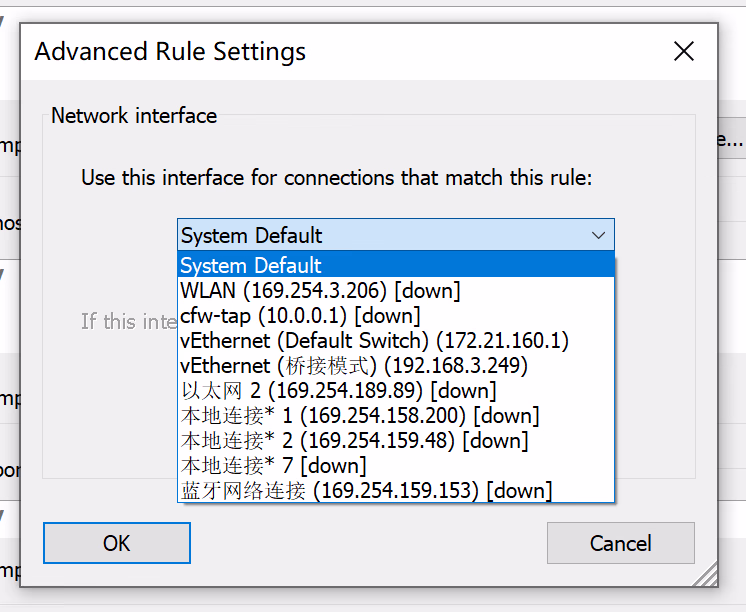
Task: Collapse the network interface dropdown arrow
Action: coord(598,236)
